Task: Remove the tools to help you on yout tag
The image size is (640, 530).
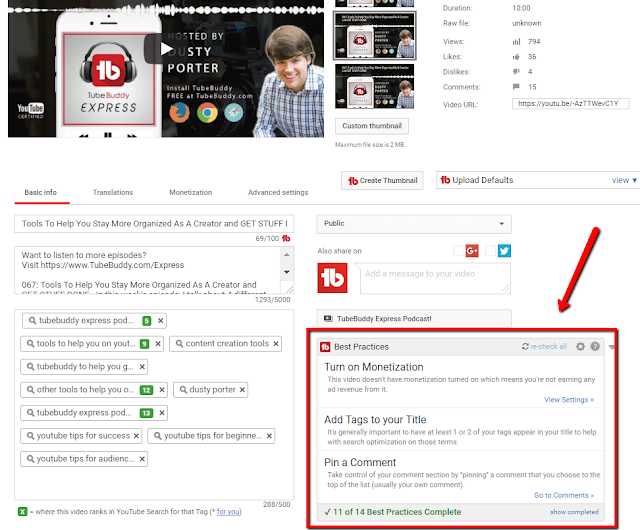Action: [158, 344]
